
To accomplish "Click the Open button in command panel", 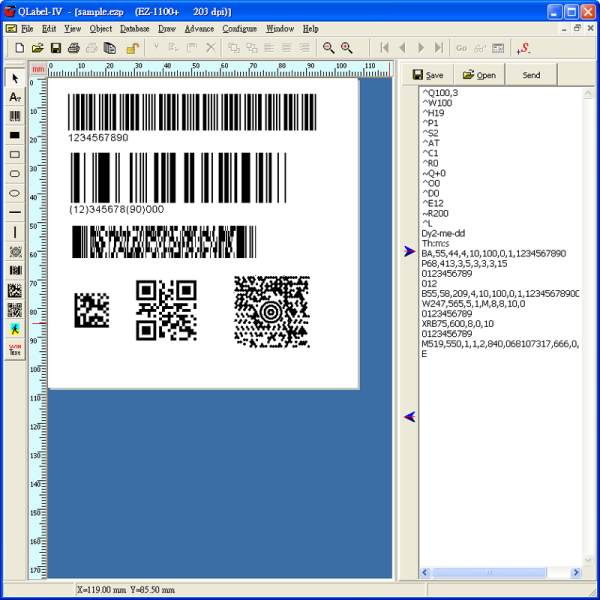I will click(x=479, y=75).
